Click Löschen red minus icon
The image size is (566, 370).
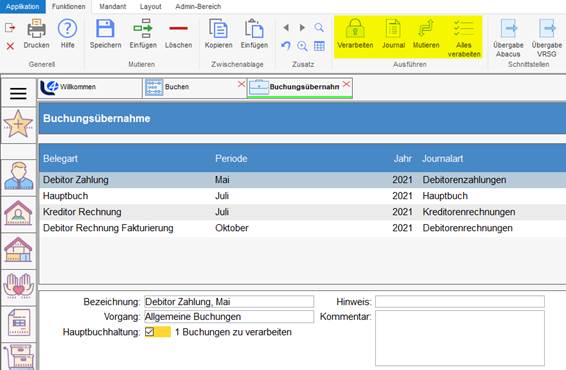tap(179, 28)
